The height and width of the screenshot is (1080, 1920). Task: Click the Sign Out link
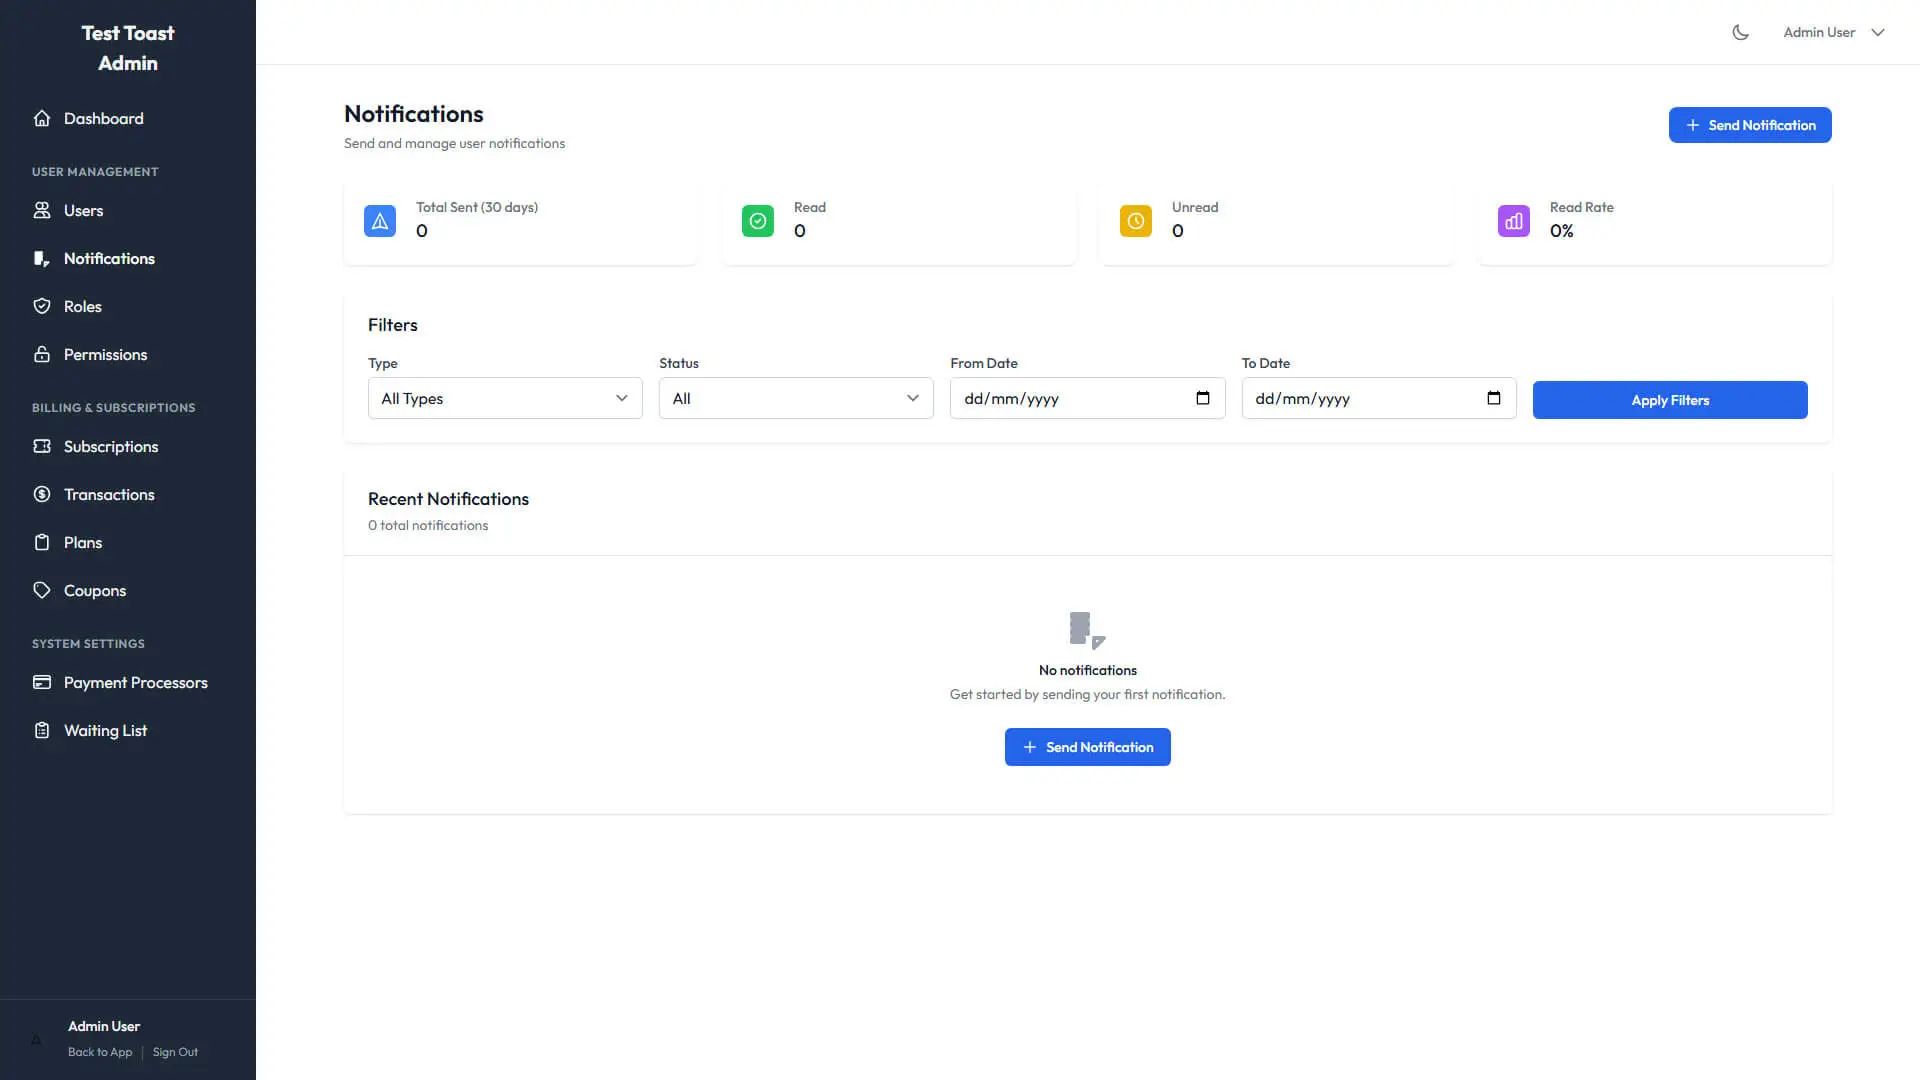175,1052
